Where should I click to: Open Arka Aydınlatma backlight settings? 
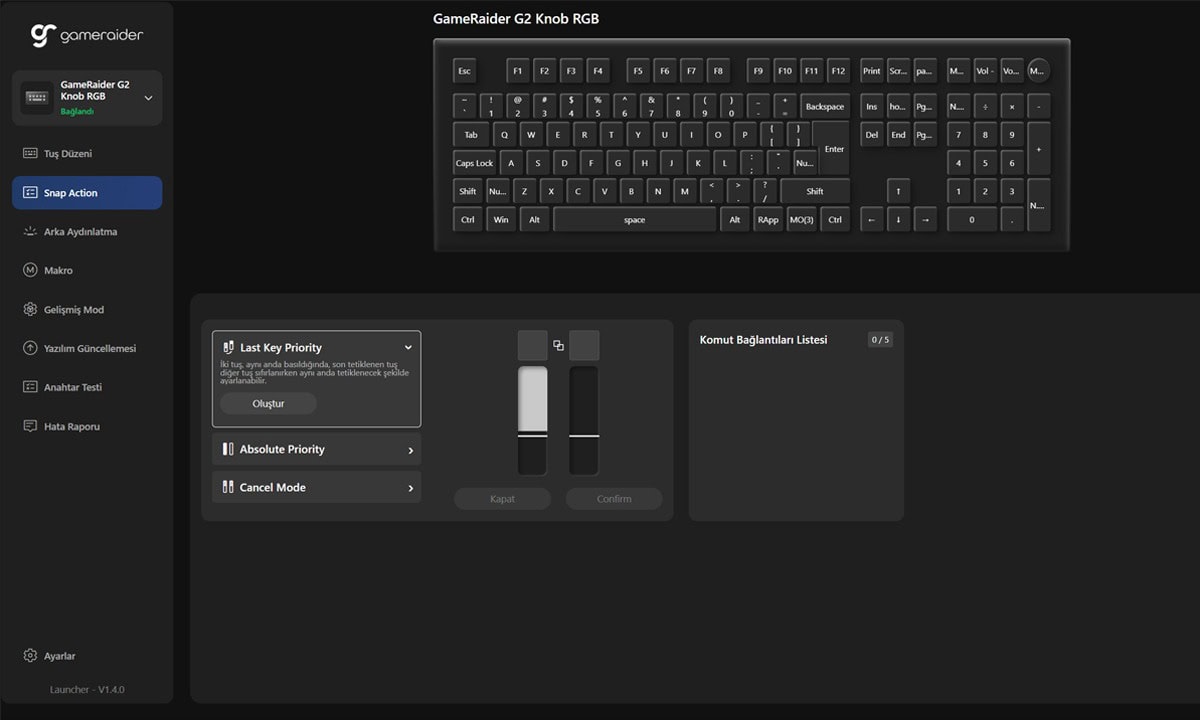pos(87,232)
